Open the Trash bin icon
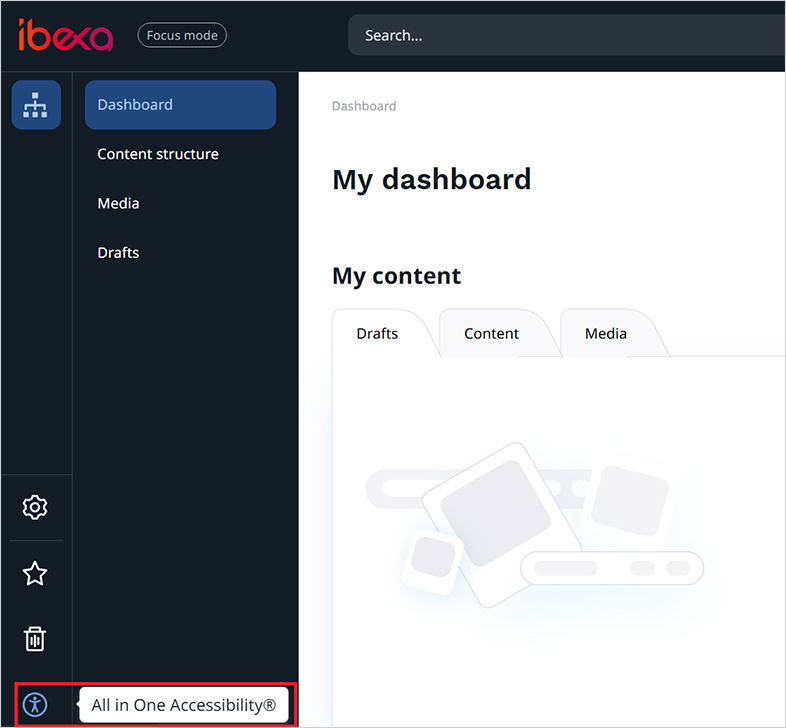This screenshot has width=786, height=728. [35, 638]
